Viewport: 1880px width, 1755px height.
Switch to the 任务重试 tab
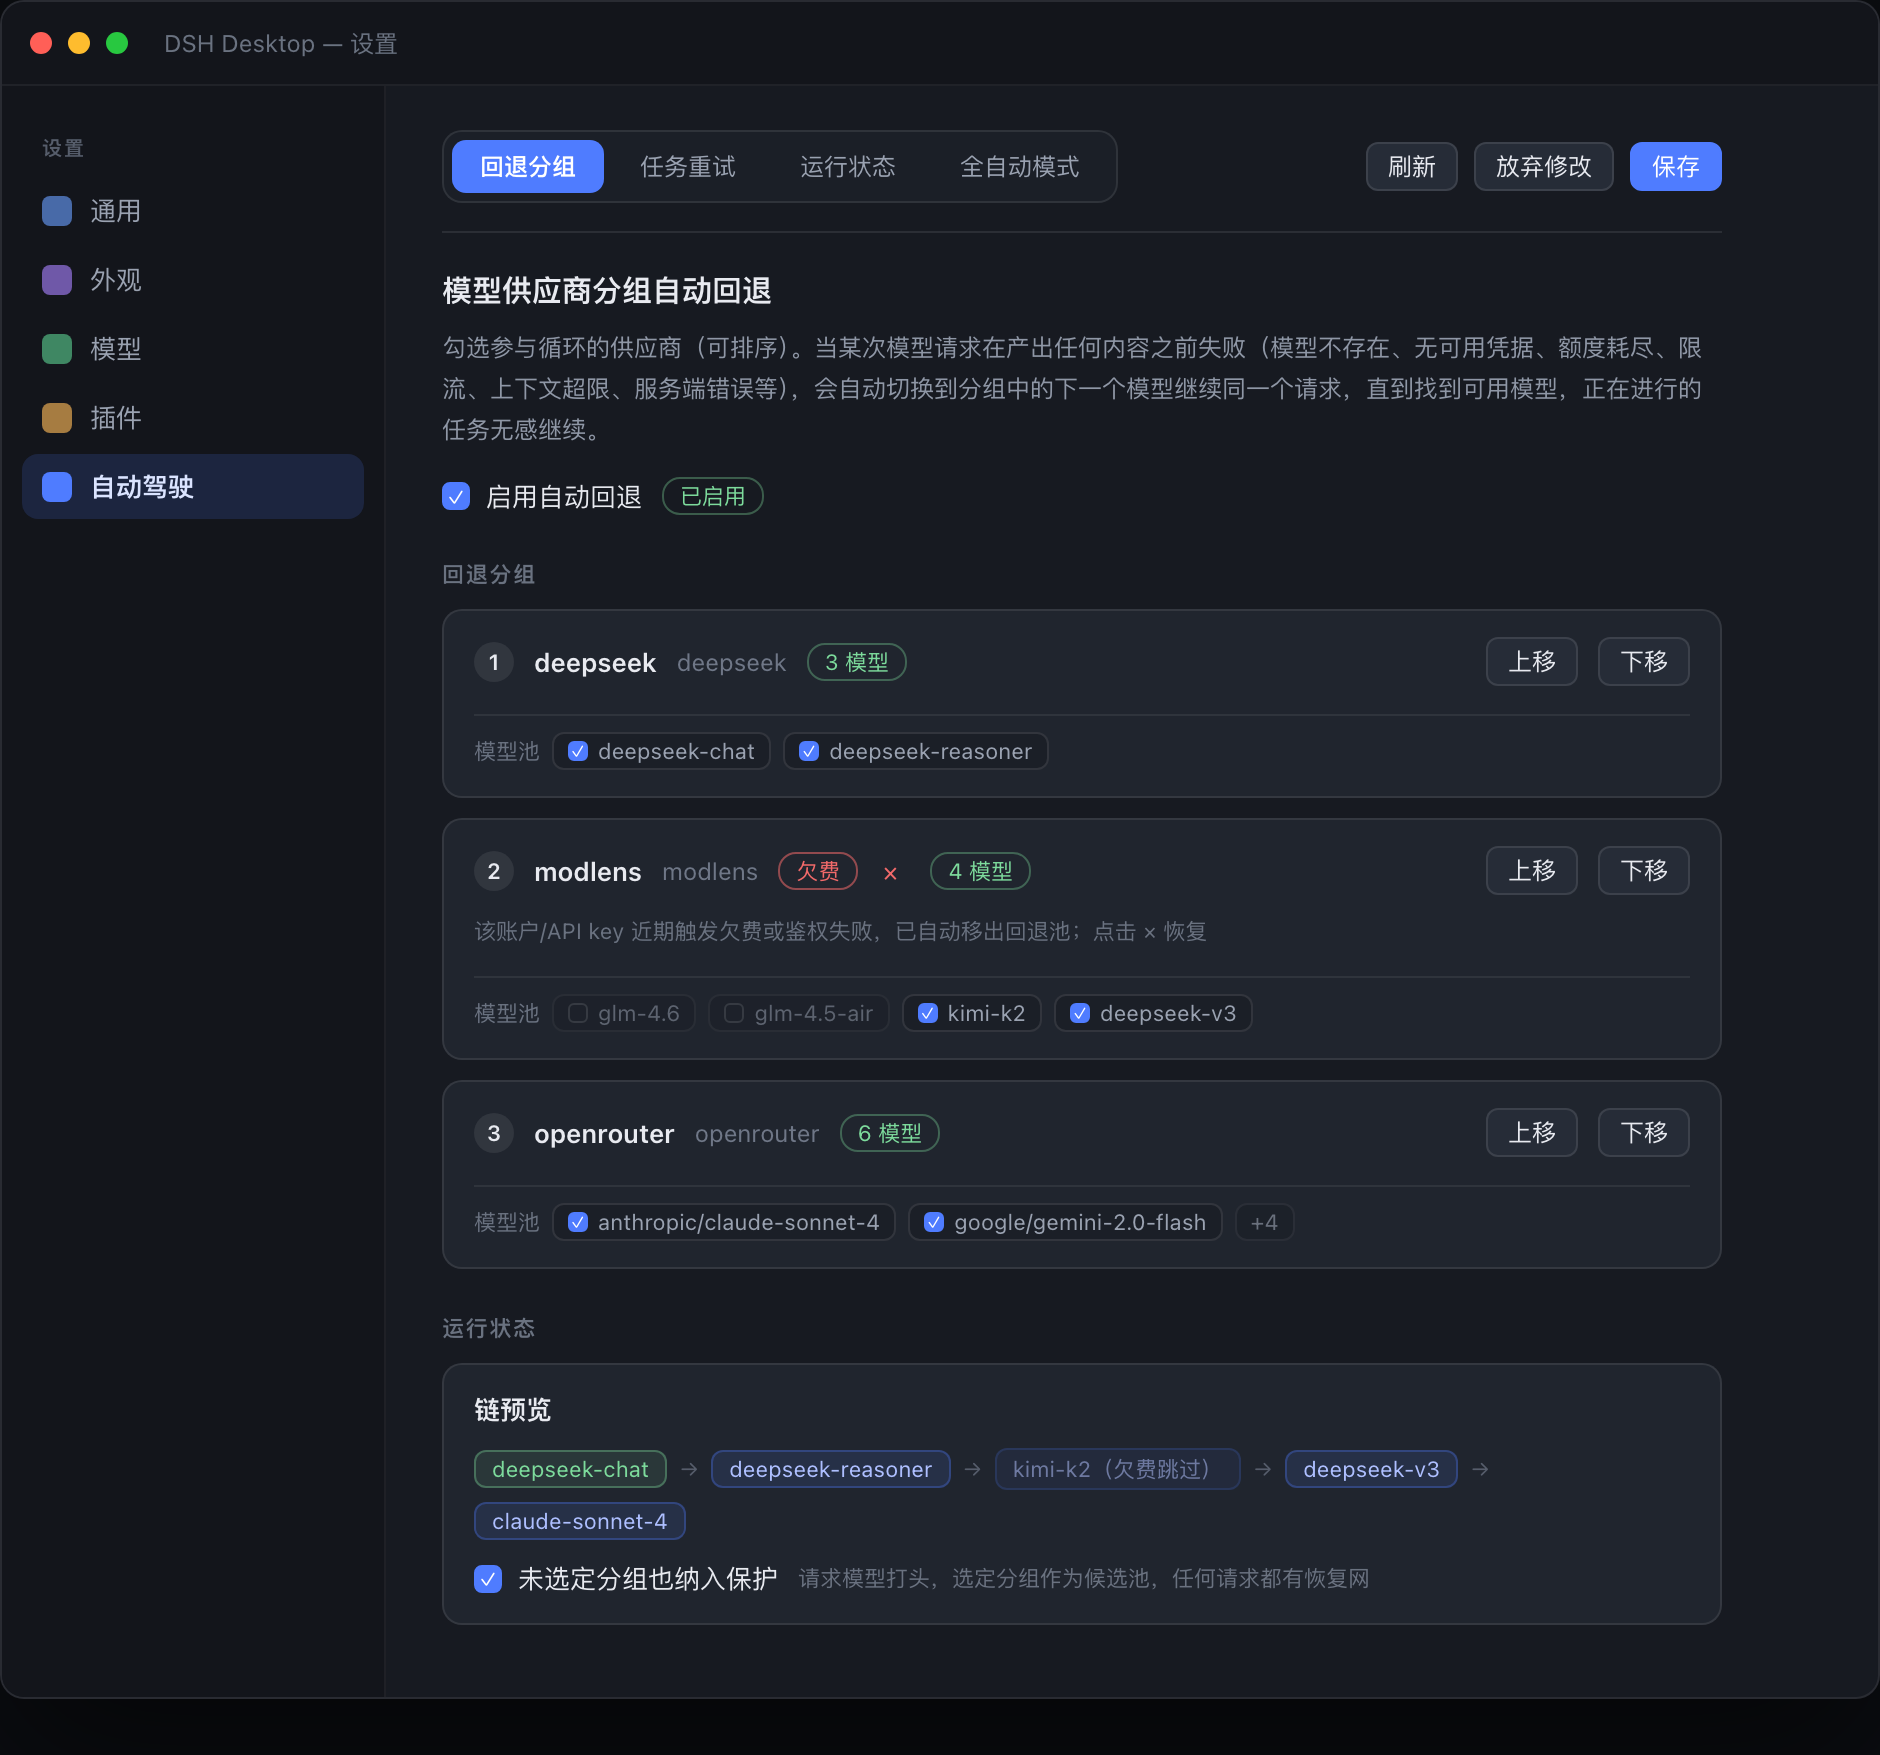687,166
